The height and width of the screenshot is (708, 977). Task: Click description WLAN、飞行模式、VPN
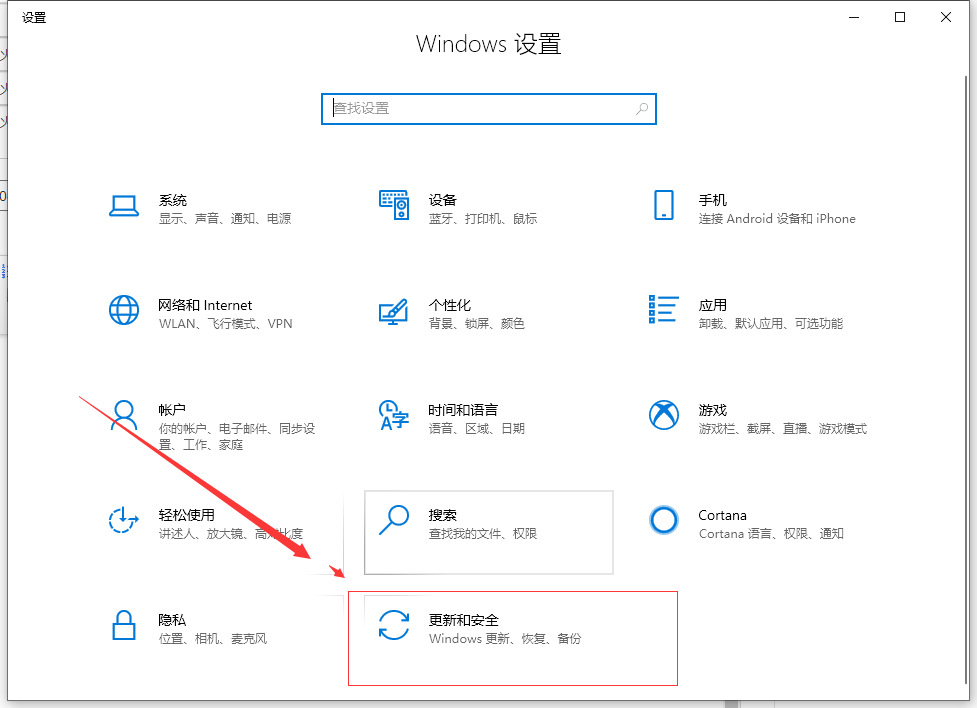(x=226, y=323)
